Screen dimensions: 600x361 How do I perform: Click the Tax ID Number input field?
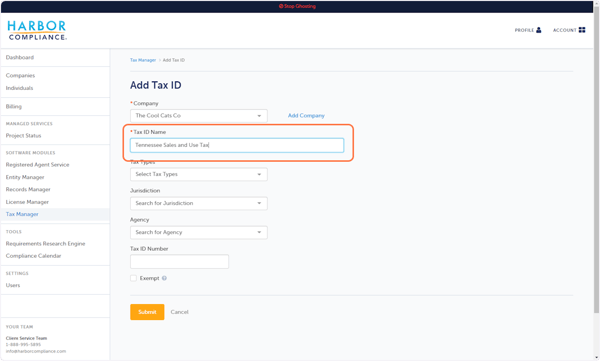pos(179,261)
